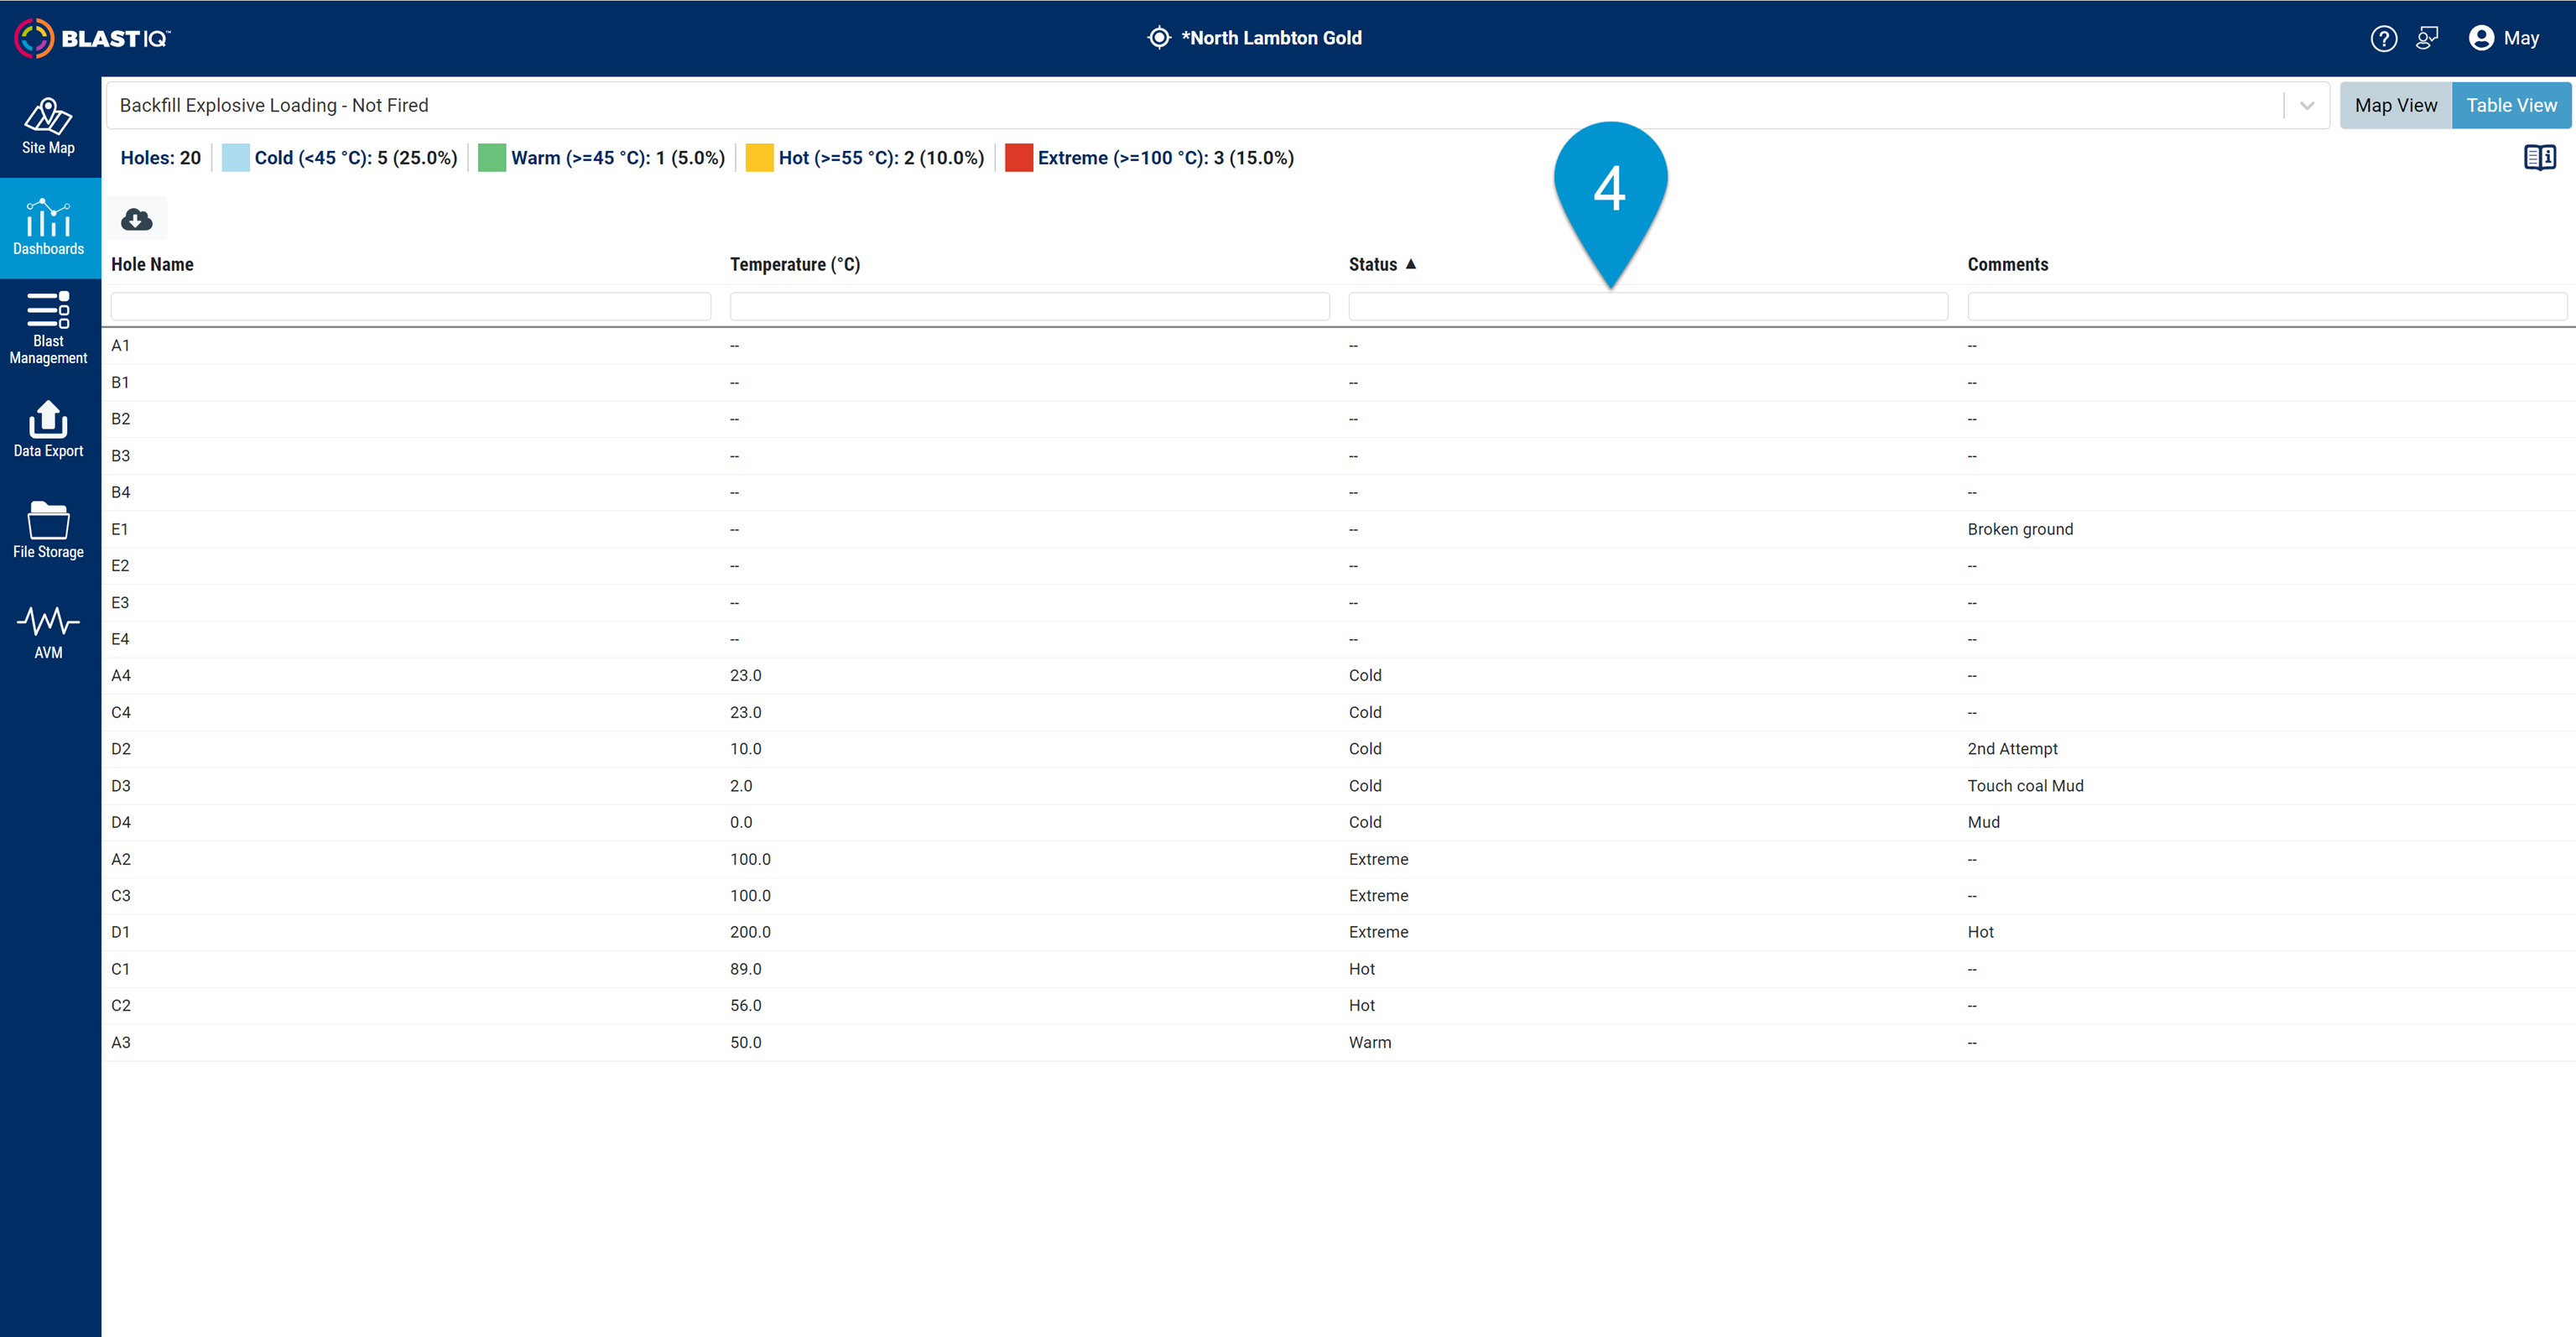The image size is (2576, 1337).
Task: Open the Site Map sidebar icon
Action: point(48,126)
